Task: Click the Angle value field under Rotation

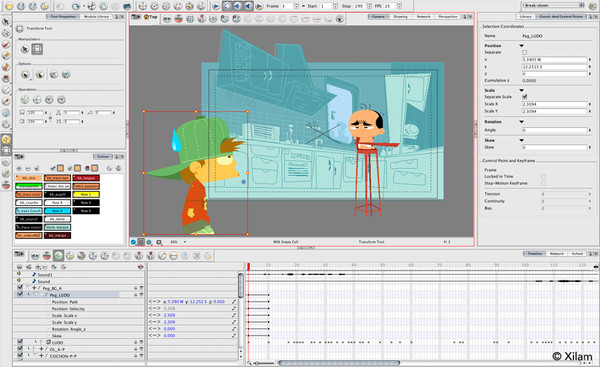Action: pyautogui.click(x=554, y=130)
